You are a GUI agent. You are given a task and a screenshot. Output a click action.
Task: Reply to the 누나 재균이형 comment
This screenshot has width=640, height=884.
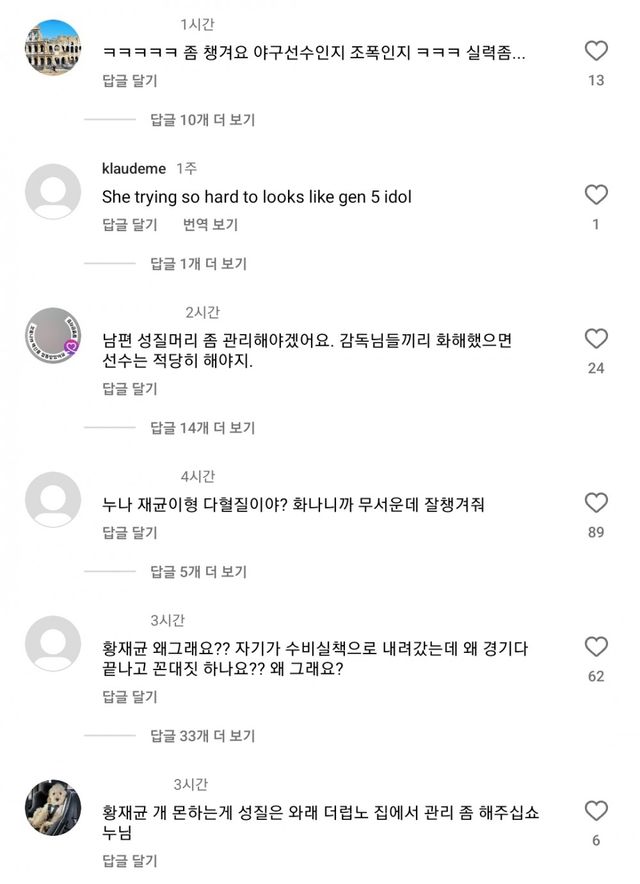(x=130, y=533)
